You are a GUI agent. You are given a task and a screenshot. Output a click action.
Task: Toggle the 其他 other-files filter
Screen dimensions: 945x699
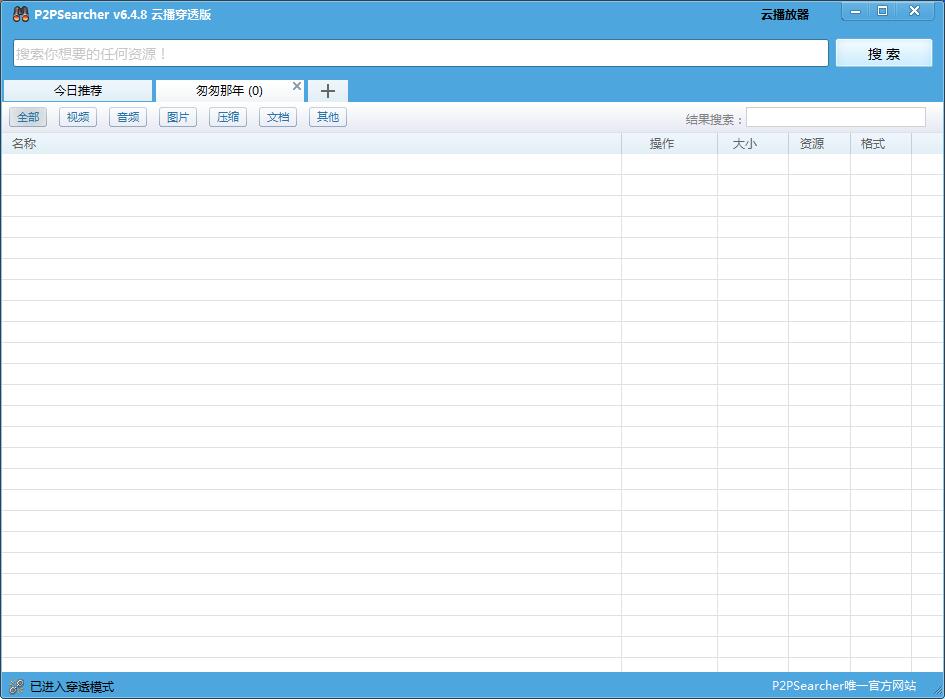[327, 117]
